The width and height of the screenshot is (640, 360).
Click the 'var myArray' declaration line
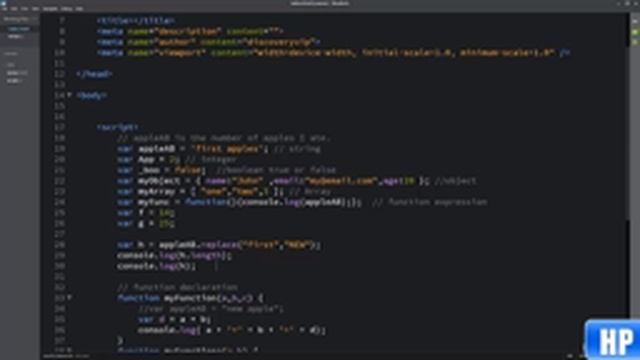[224, 191]
